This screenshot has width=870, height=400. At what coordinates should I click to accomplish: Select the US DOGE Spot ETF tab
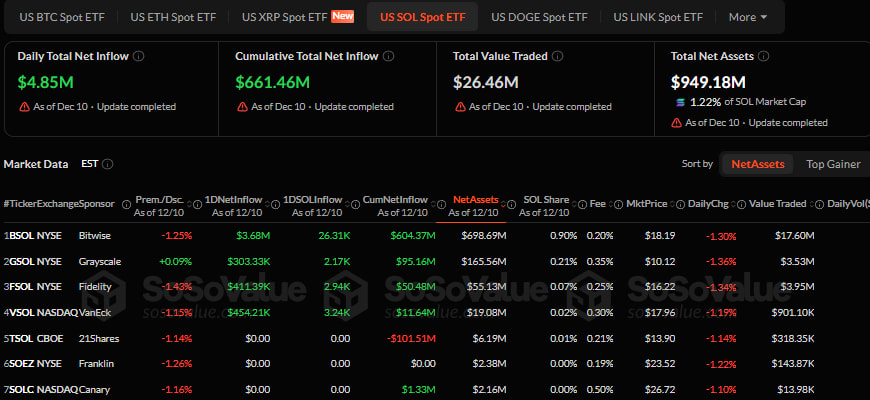539,17
